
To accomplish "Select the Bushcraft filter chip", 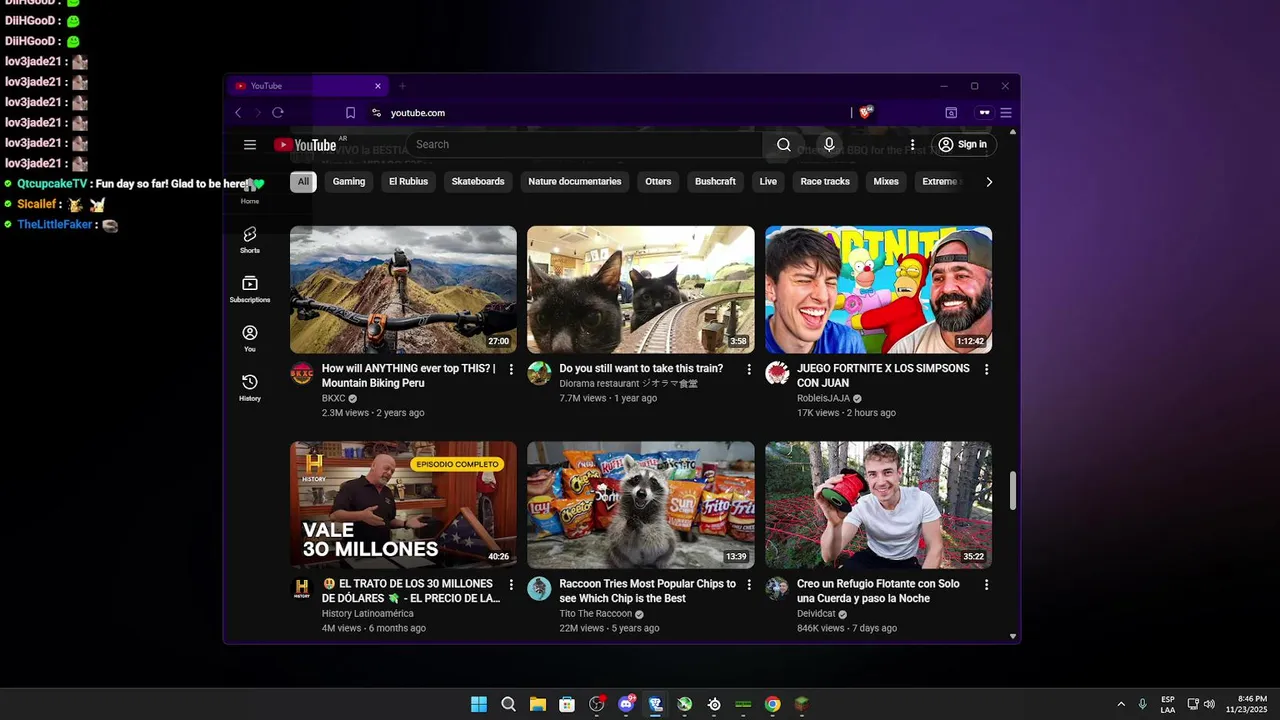I will click(x=715, y=182).
